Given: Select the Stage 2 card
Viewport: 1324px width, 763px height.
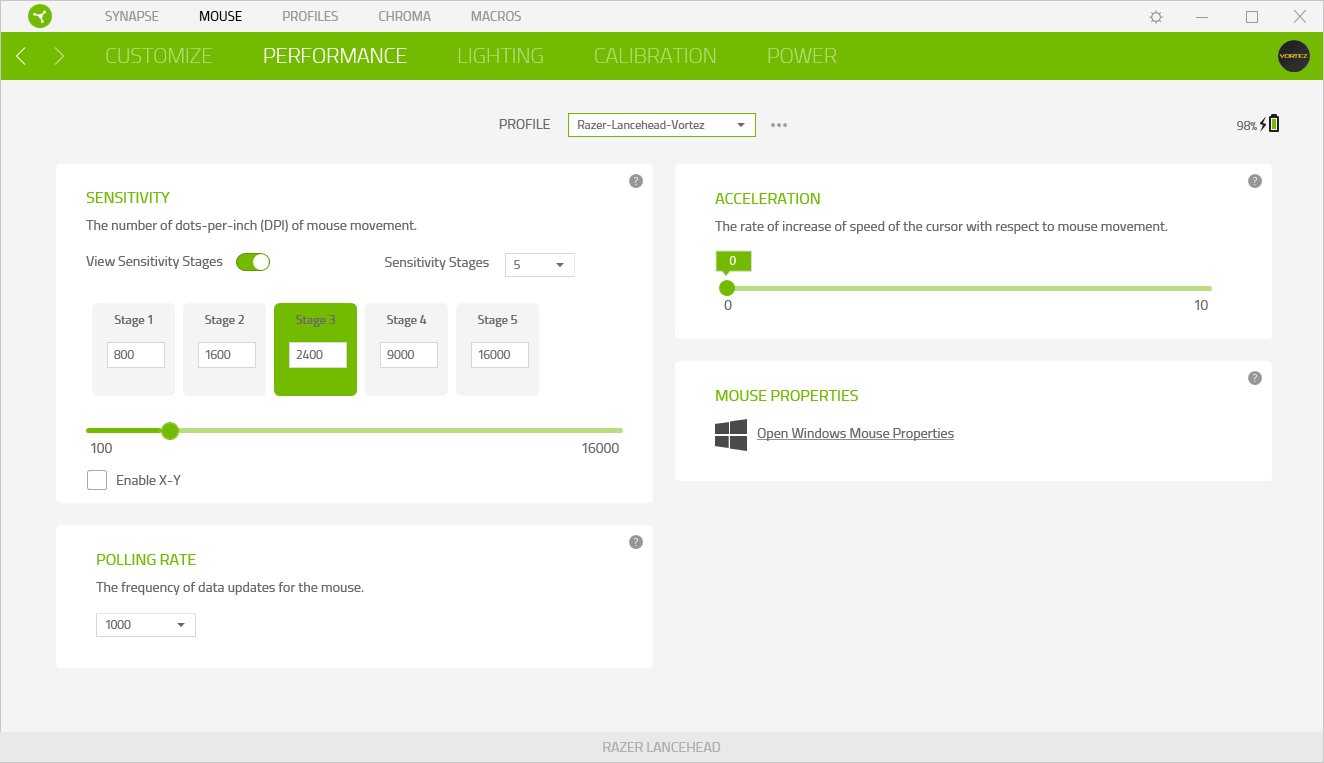Looking at the screenshot, I should coord(225,350).
